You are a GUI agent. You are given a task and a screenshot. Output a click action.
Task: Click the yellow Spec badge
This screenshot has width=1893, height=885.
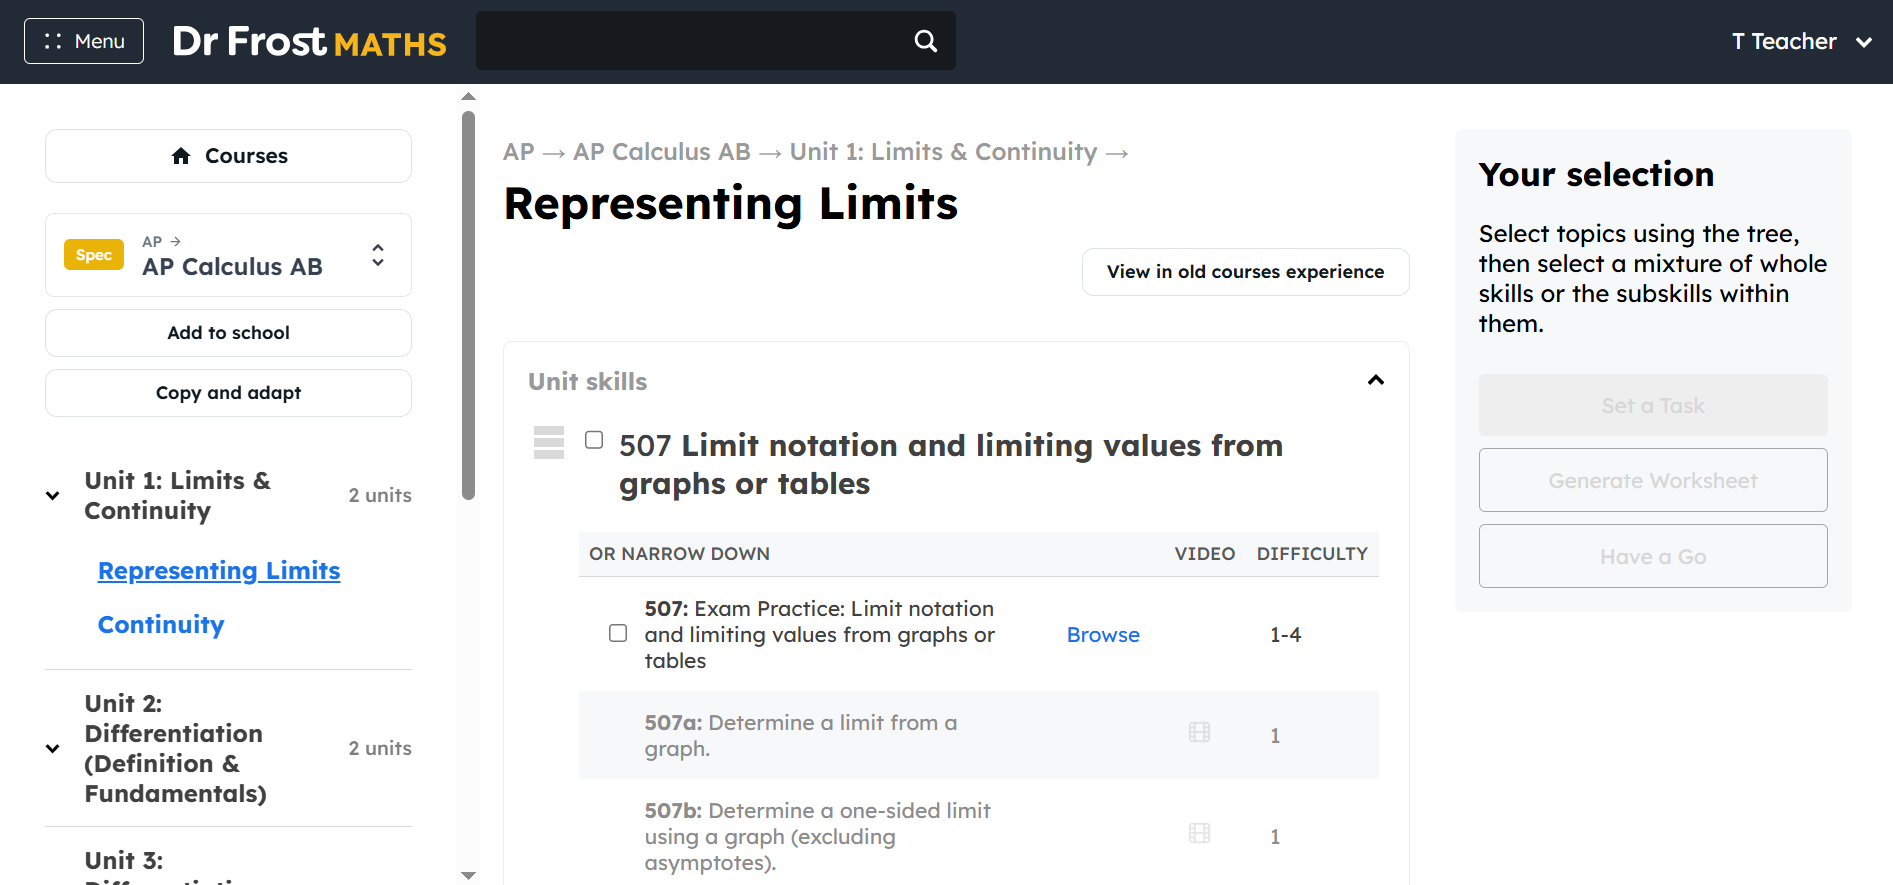click(94, 255)
